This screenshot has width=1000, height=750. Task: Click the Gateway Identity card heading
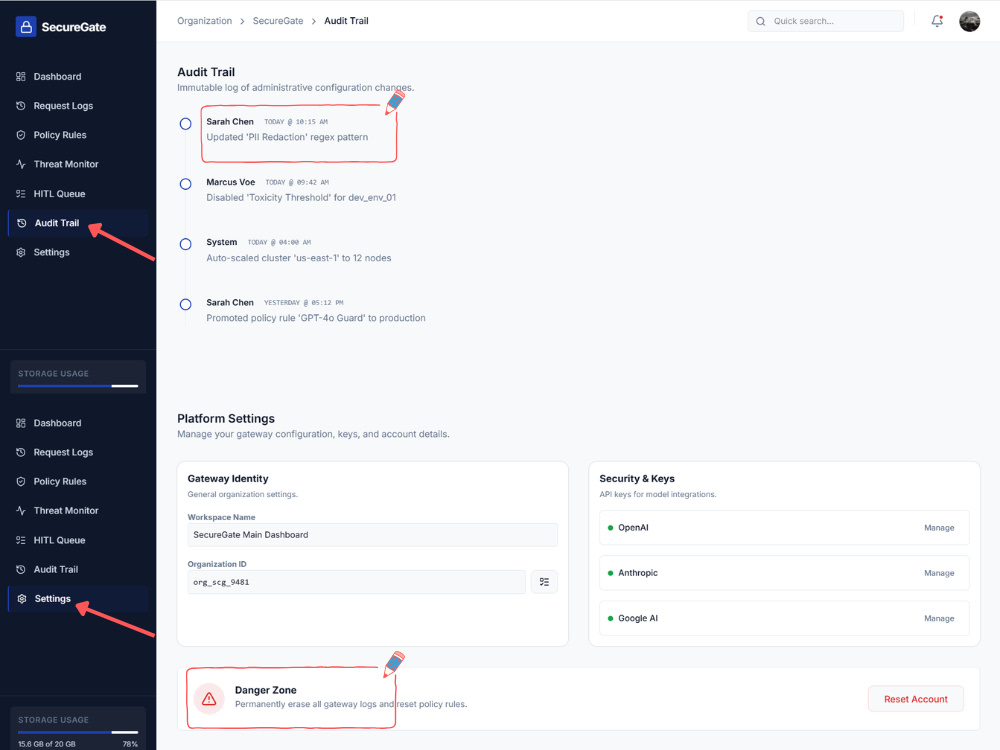(228, 479)
